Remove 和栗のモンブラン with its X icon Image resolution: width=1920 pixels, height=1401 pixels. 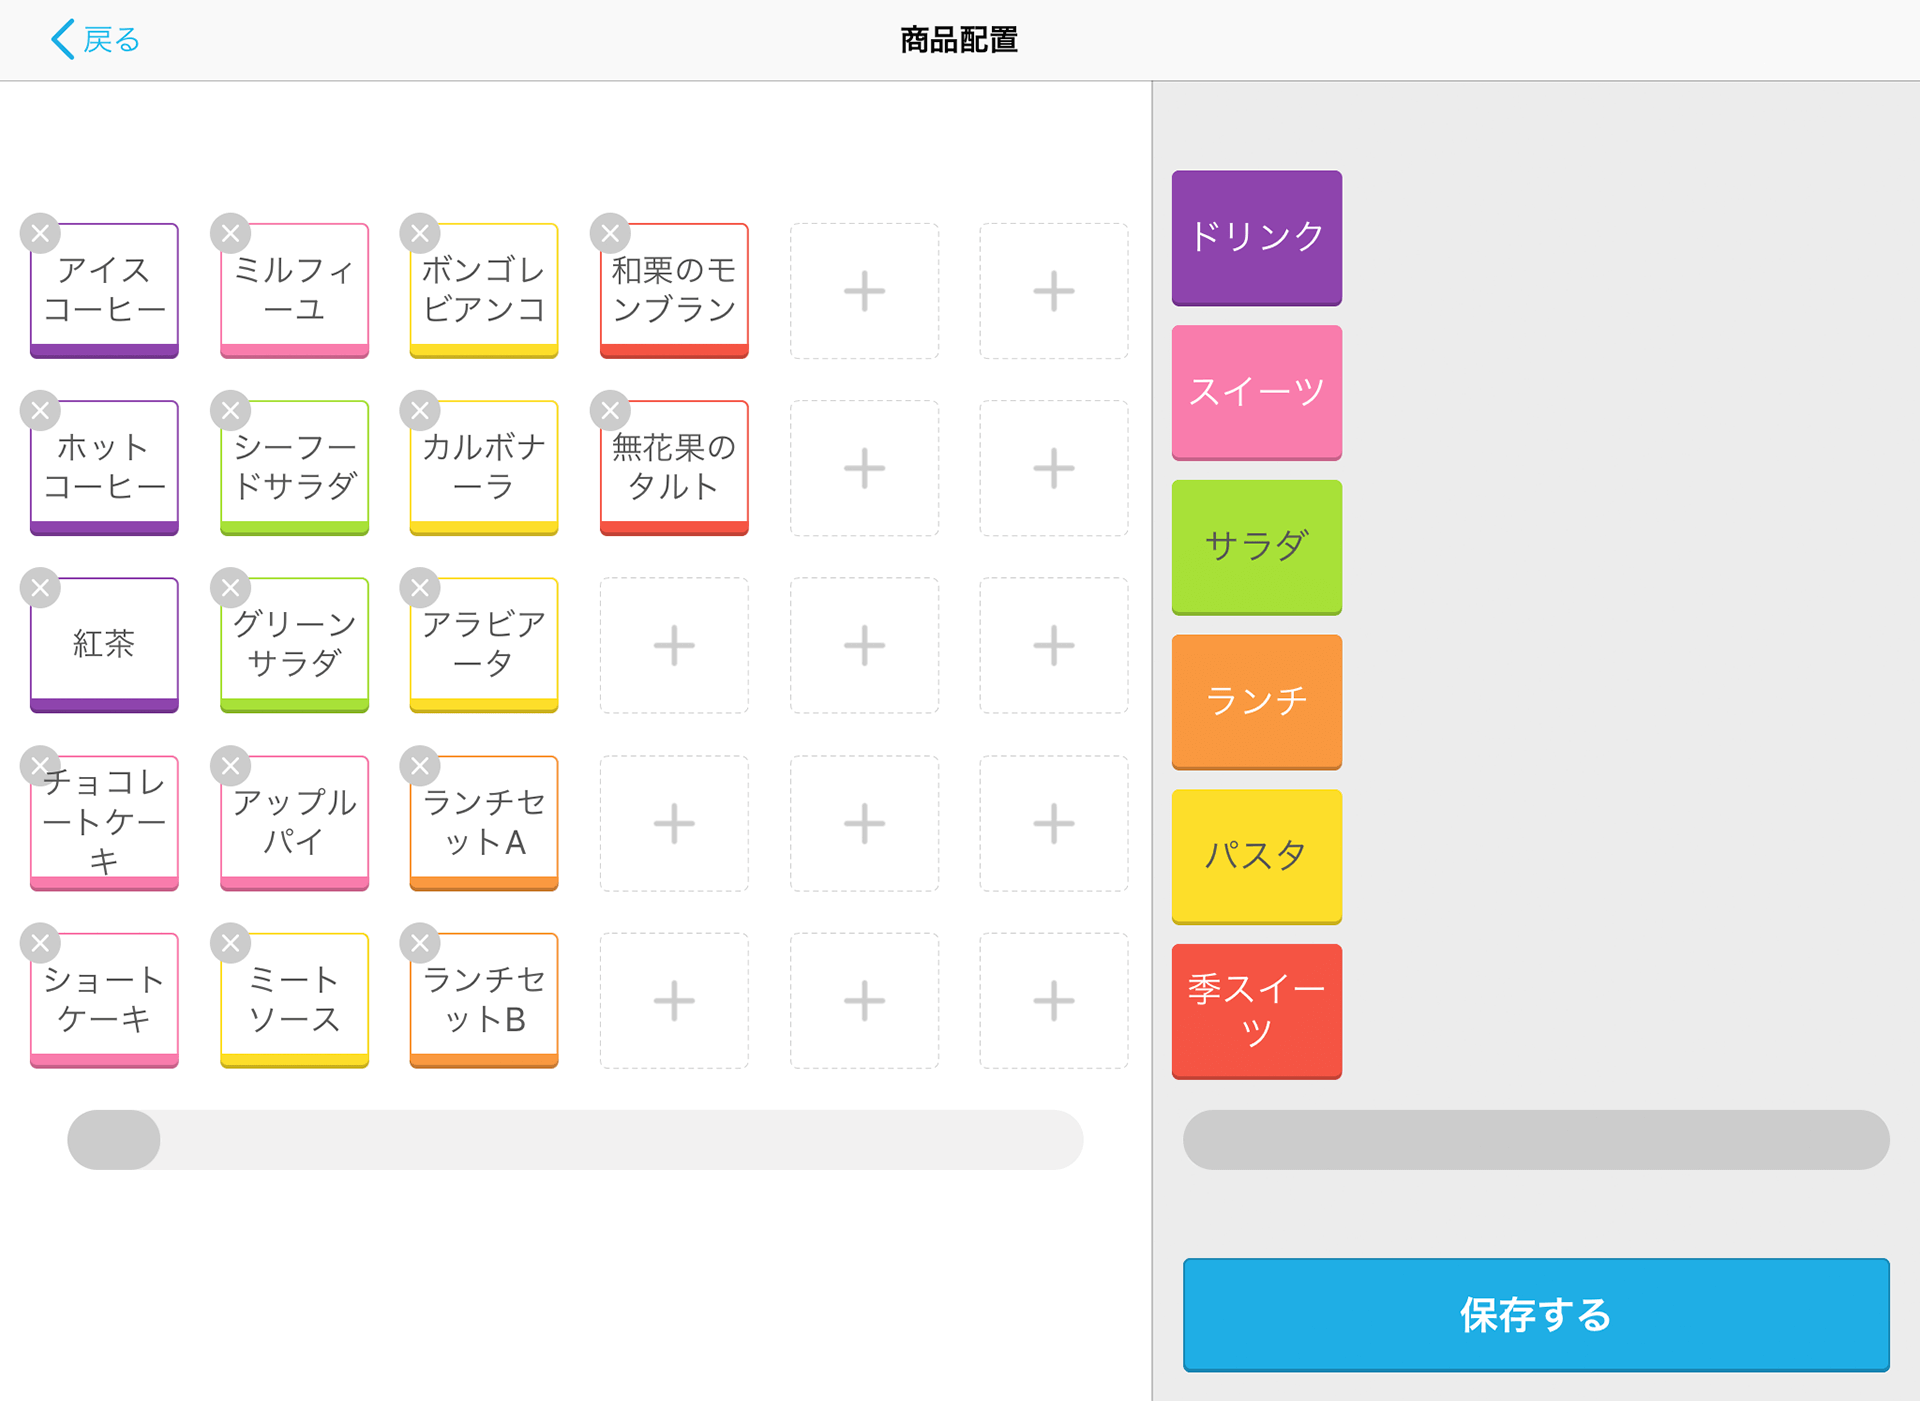pyautogui.click(x=610, y=234)
